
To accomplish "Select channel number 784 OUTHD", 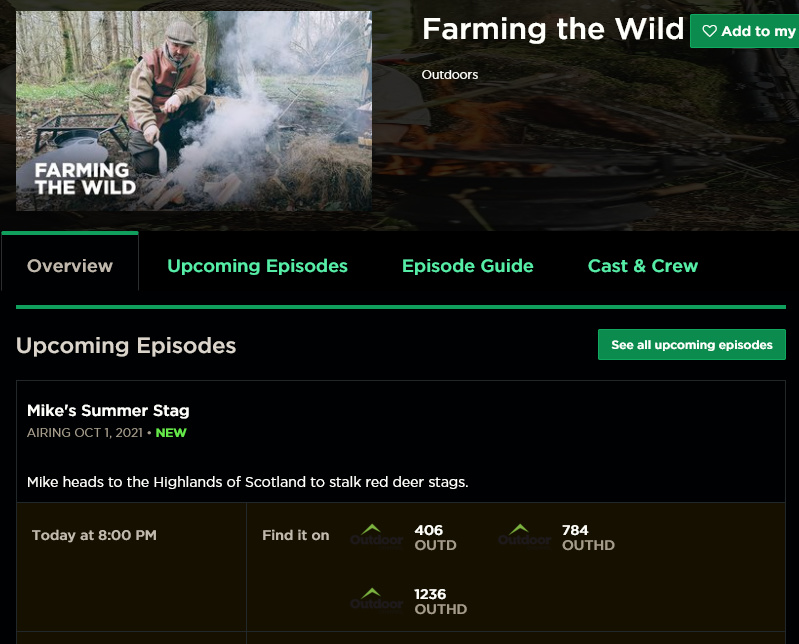I will 588,537.
